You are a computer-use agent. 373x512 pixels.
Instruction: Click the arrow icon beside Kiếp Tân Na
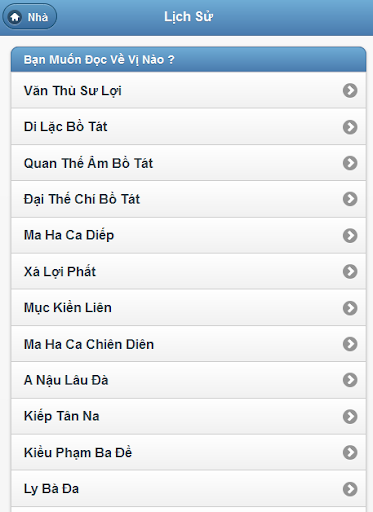coord(350,416)
